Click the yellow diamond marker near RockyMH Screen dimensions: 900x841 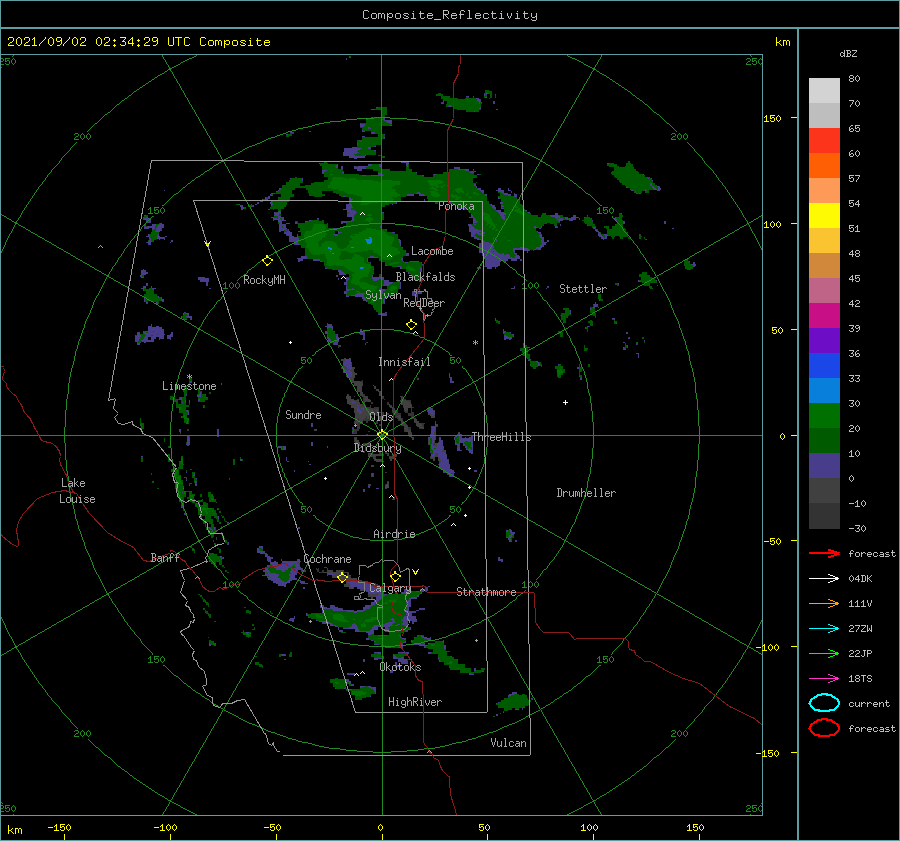pyautogui.click(x=267, y=261)
